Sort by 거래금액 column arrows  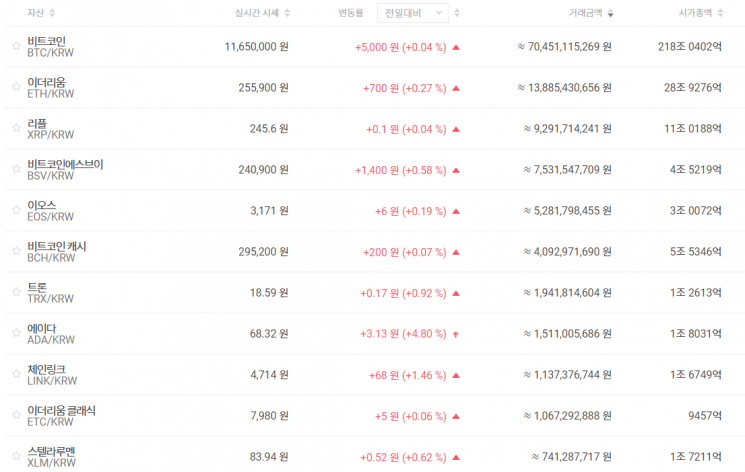[611, 13]
